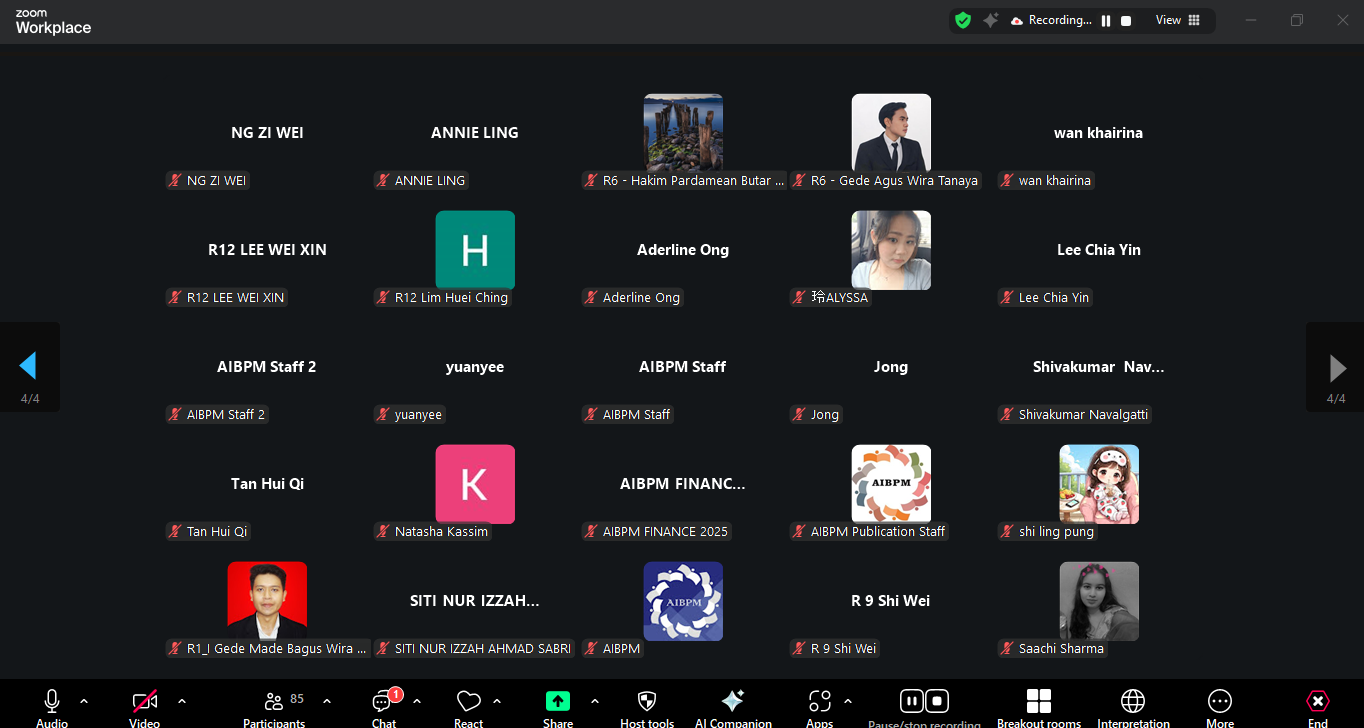1364x728 pixels.
Task: Open the Chat panel
Action: click(384, 704)
